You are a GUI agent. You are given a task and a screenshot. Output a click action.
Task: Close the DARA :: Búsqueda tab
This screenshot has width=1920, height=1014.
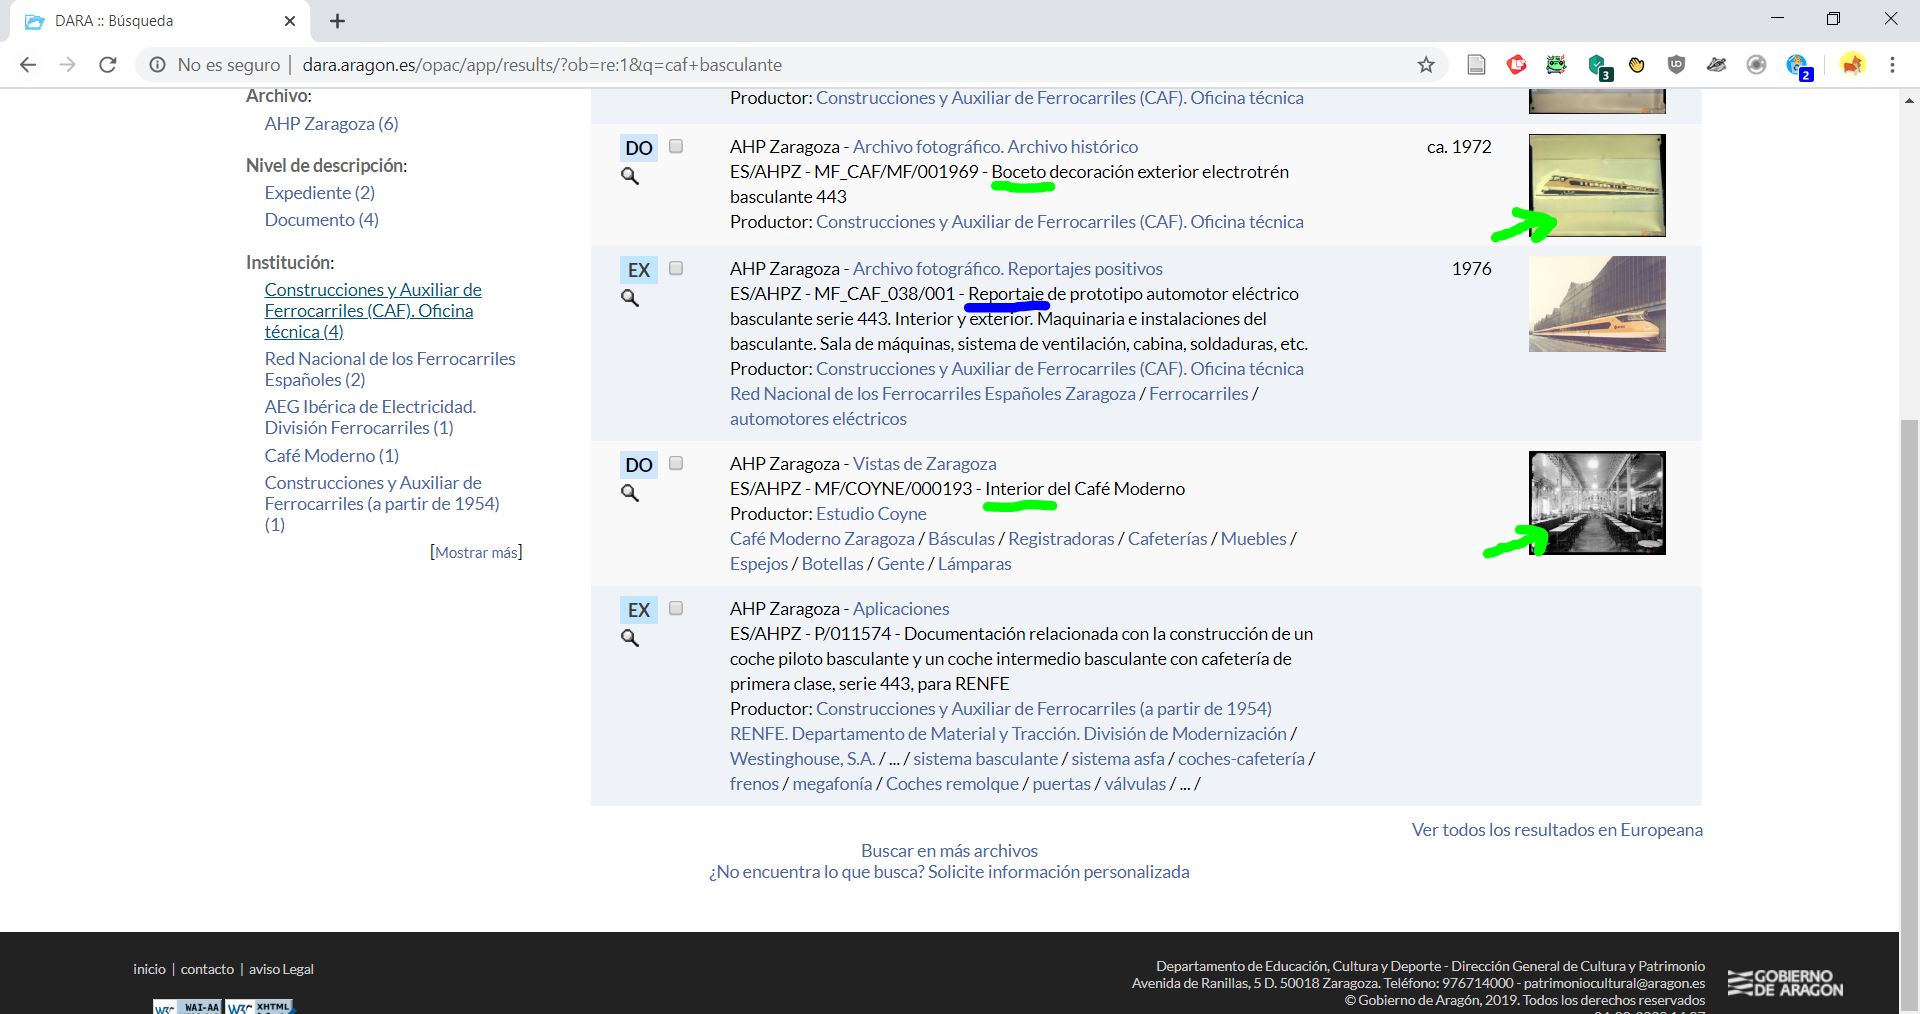tap(290, 21)
